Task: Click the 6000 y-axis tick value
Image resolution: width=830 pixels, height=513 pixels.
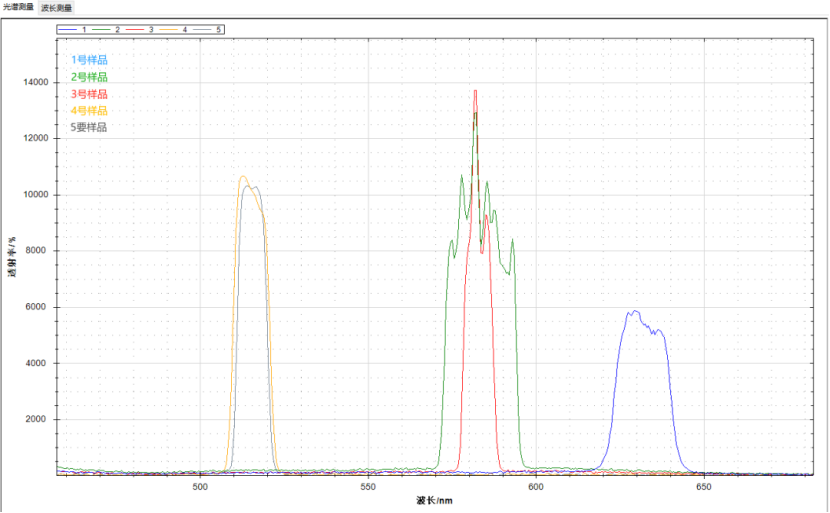Action: (x=36, y=307)
